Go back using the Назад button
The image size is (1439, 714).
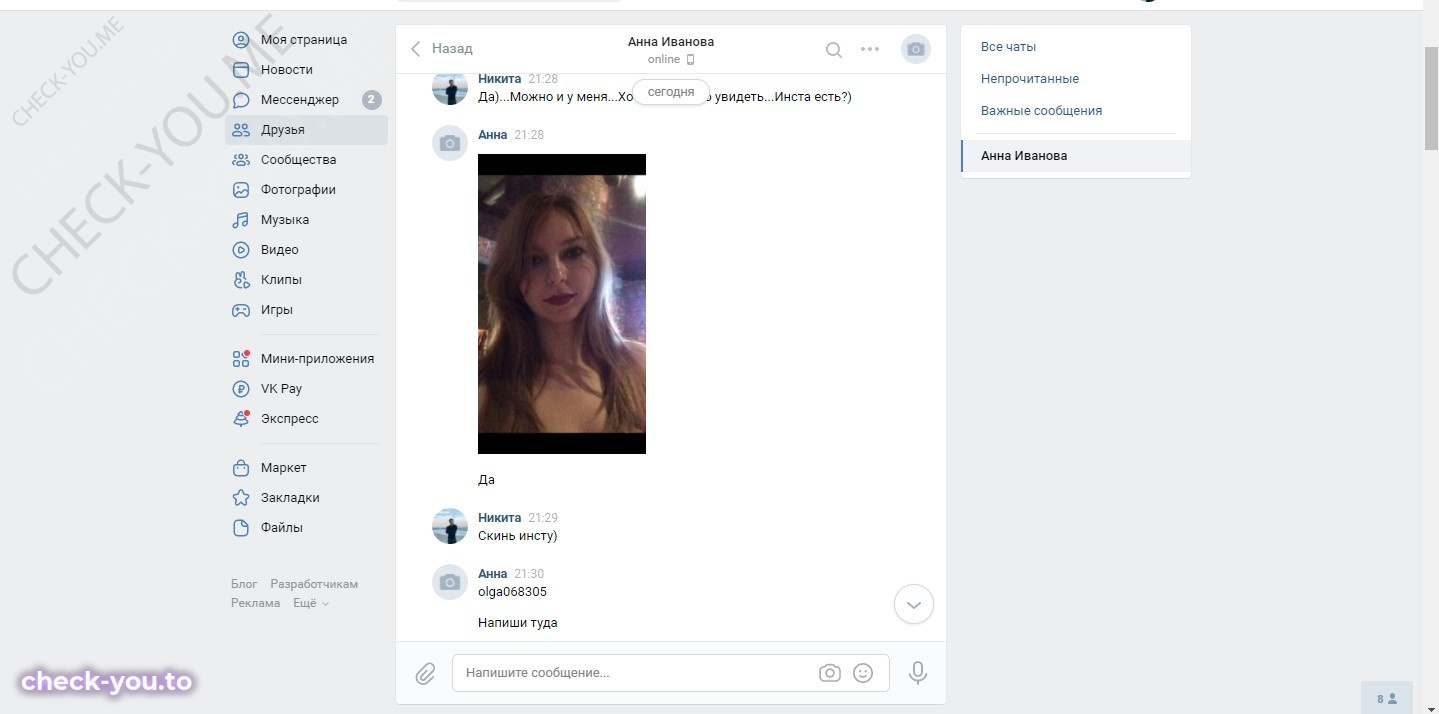tap(441, 48)
